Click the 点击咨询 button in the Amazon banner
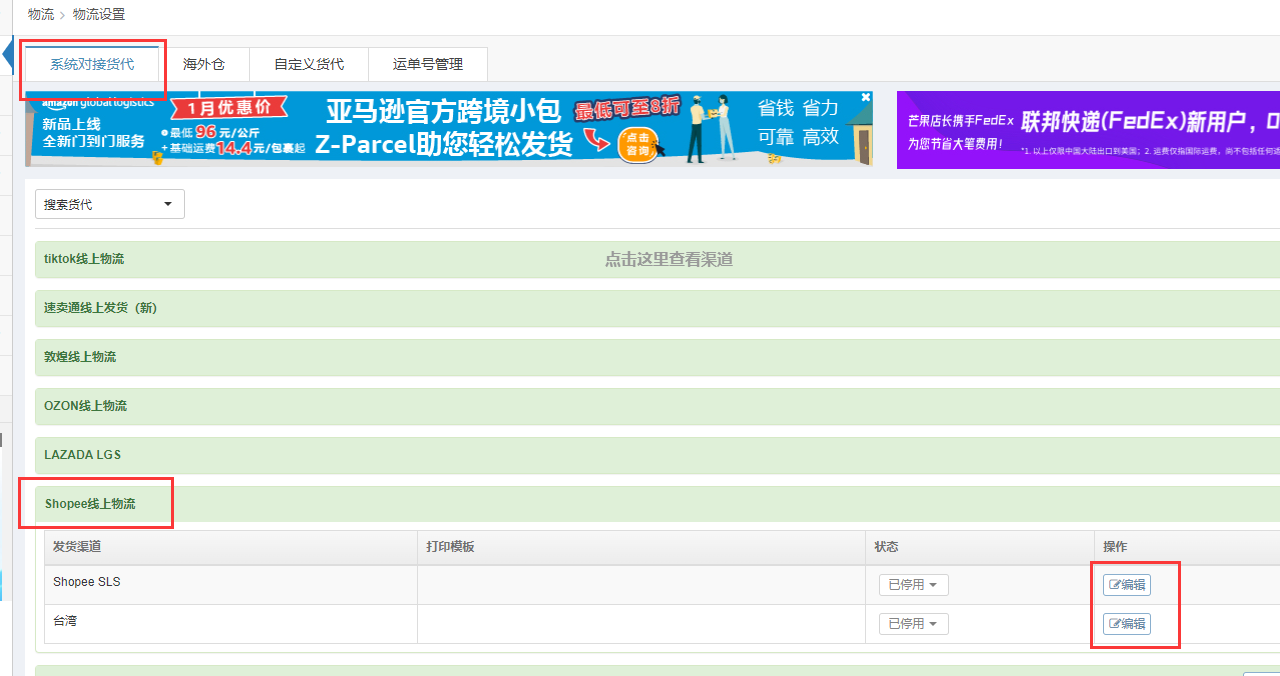1280x676 pixels. click(x=638, y=144)
